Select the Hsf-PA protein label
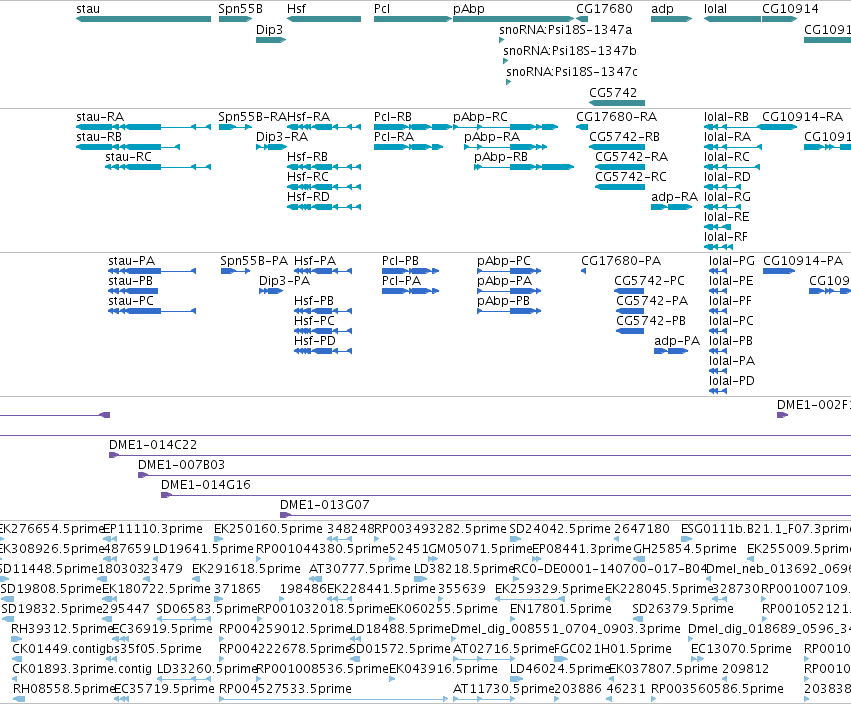851x704 pixels. click(x=315, y=261)
